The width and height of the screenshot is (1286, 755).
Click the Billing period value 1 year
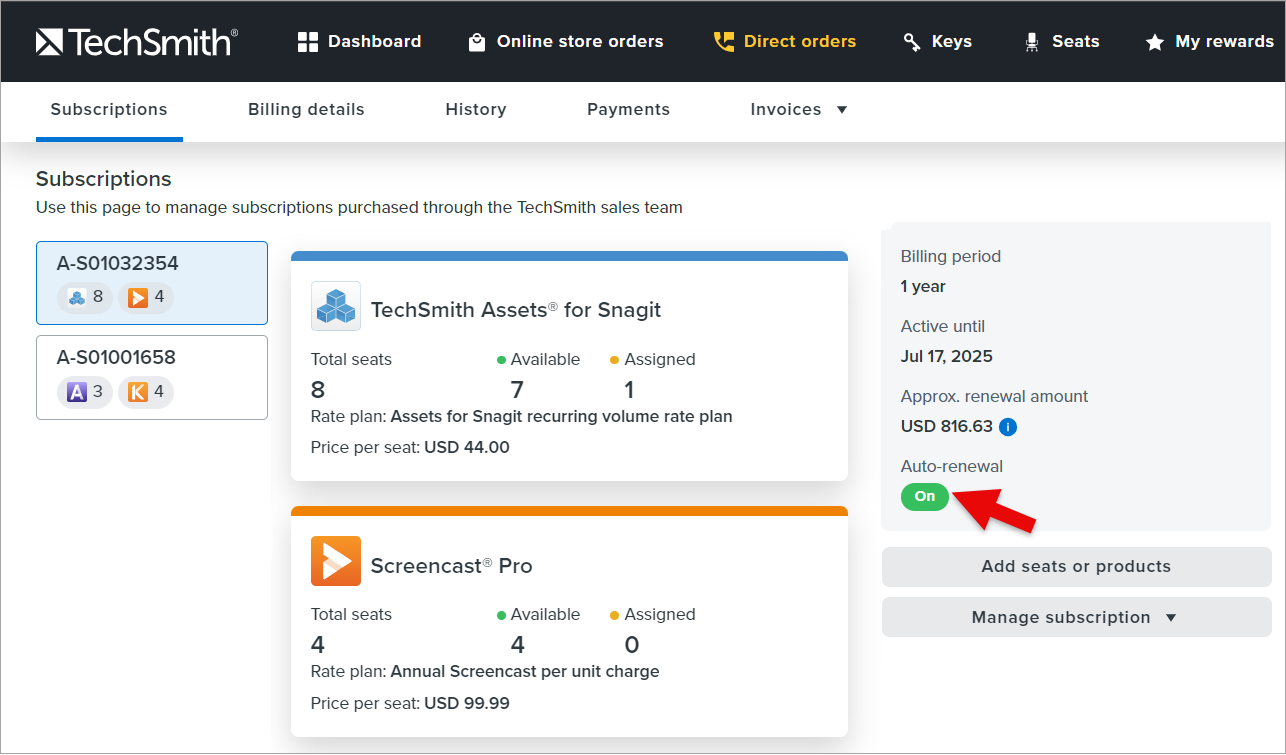(923, 287)
